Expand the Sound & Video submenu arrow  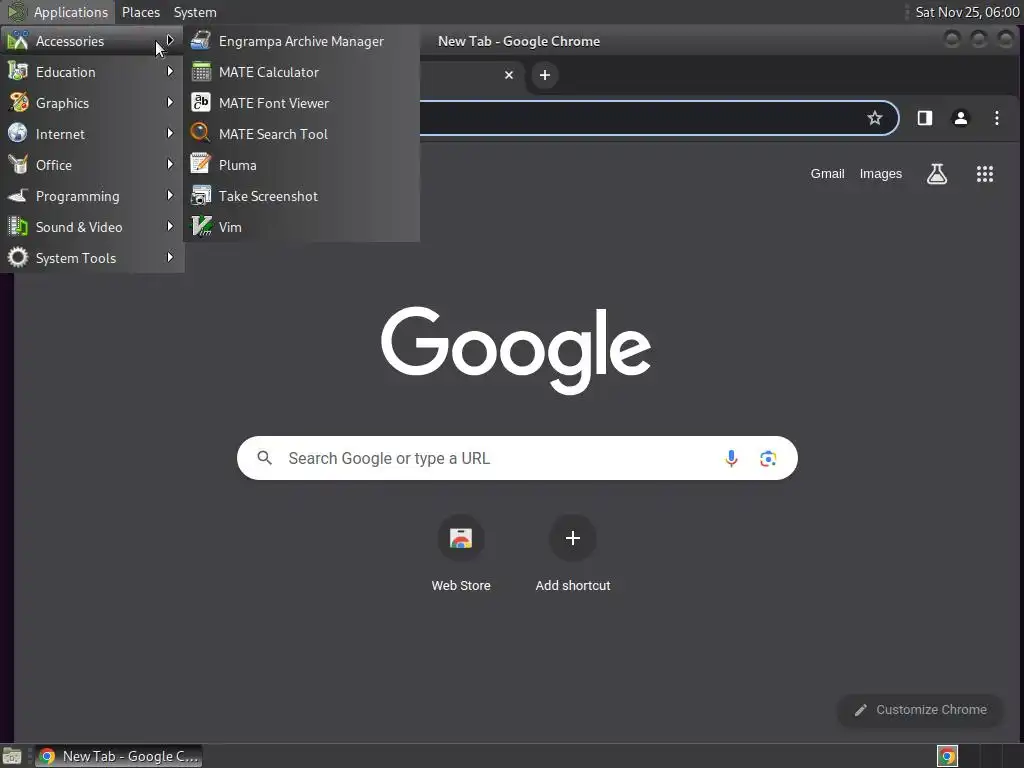tap(170, 227)
